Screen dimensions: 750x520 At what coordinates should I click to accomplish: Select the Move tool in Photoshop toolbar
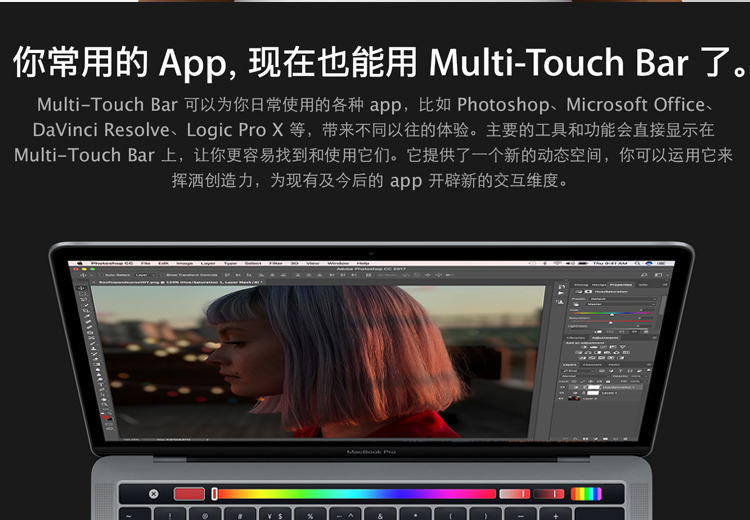coord(82,288)
